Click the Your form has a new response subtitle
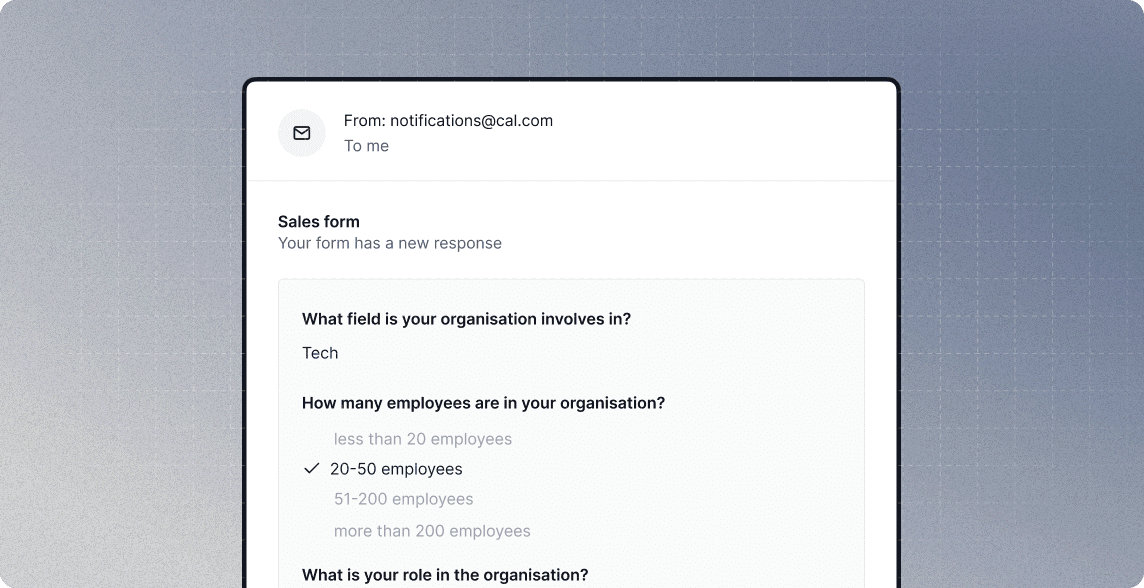Screen dimensions: 1144x588 click(x=390, y=243)
